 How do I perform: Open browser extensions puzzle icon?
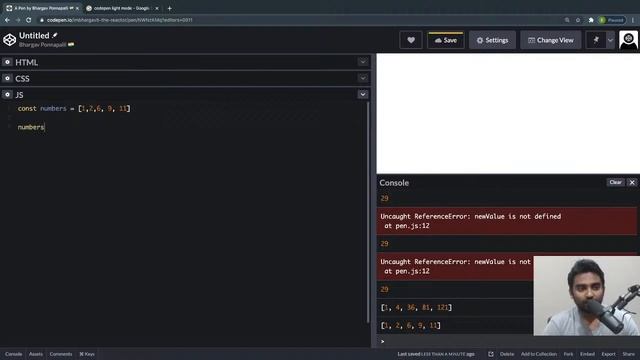point(591,20)
